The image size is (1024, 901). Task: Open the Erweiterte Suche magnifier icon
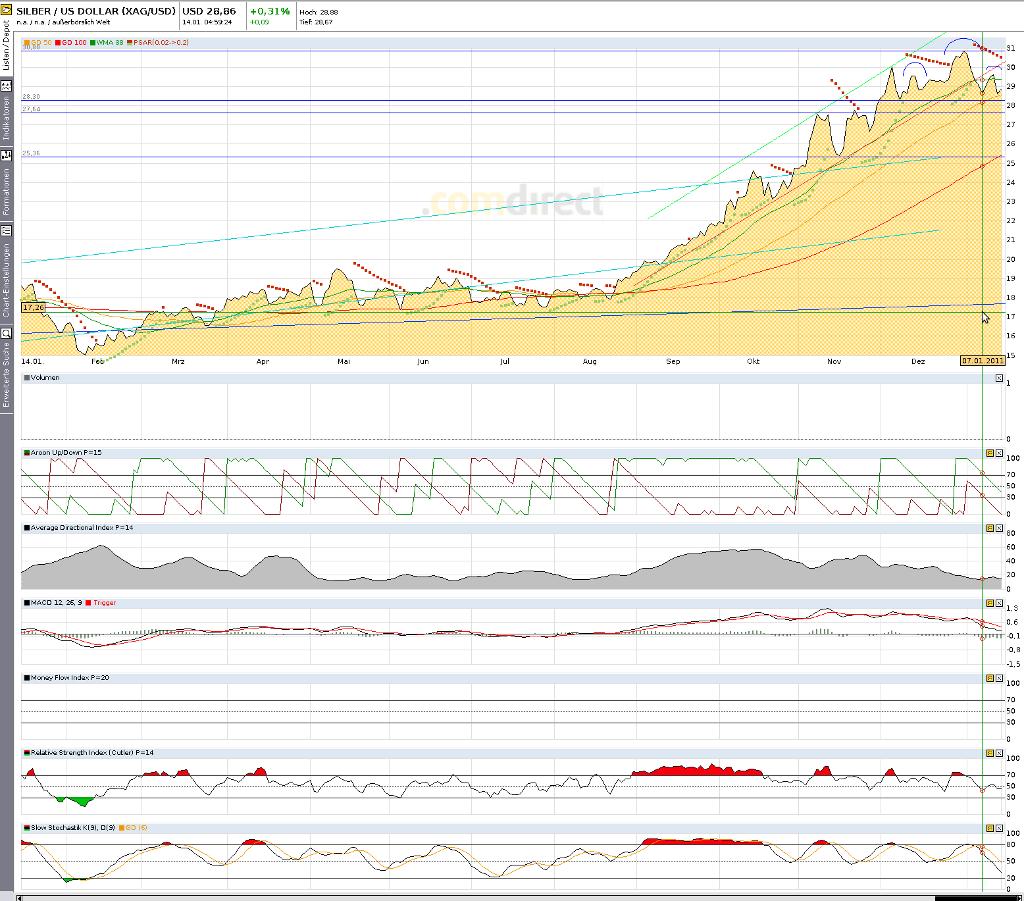[6, 333]
